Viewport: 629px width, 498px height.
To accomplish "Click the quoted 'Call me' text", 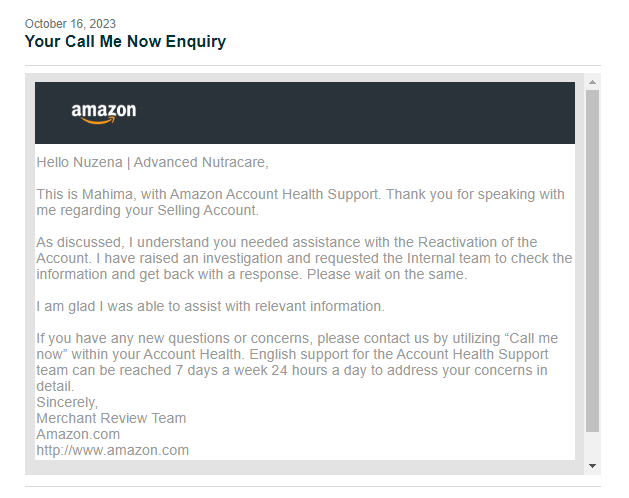I will tap(534, 338).
